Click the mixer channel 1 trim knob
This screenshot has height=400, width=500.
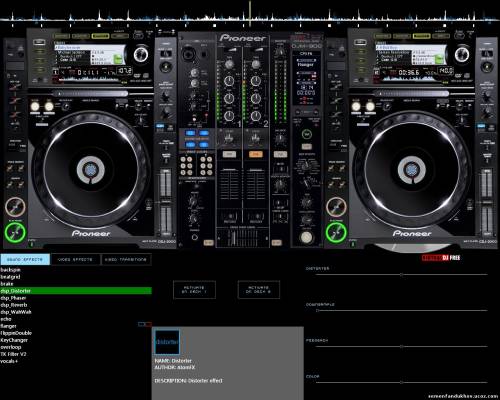click(229, 64)
